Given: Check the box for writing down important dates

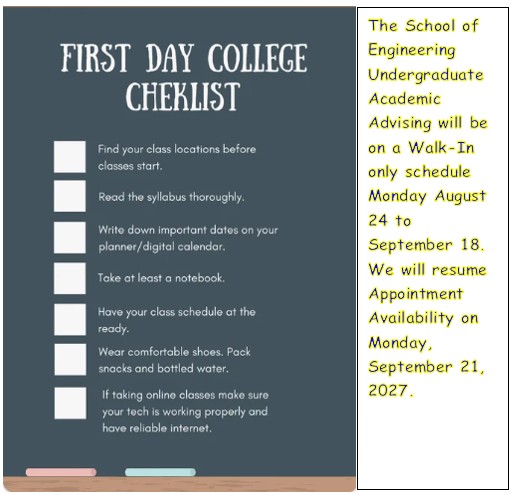Looking at the screenshot, I should [x=70, y=237].
